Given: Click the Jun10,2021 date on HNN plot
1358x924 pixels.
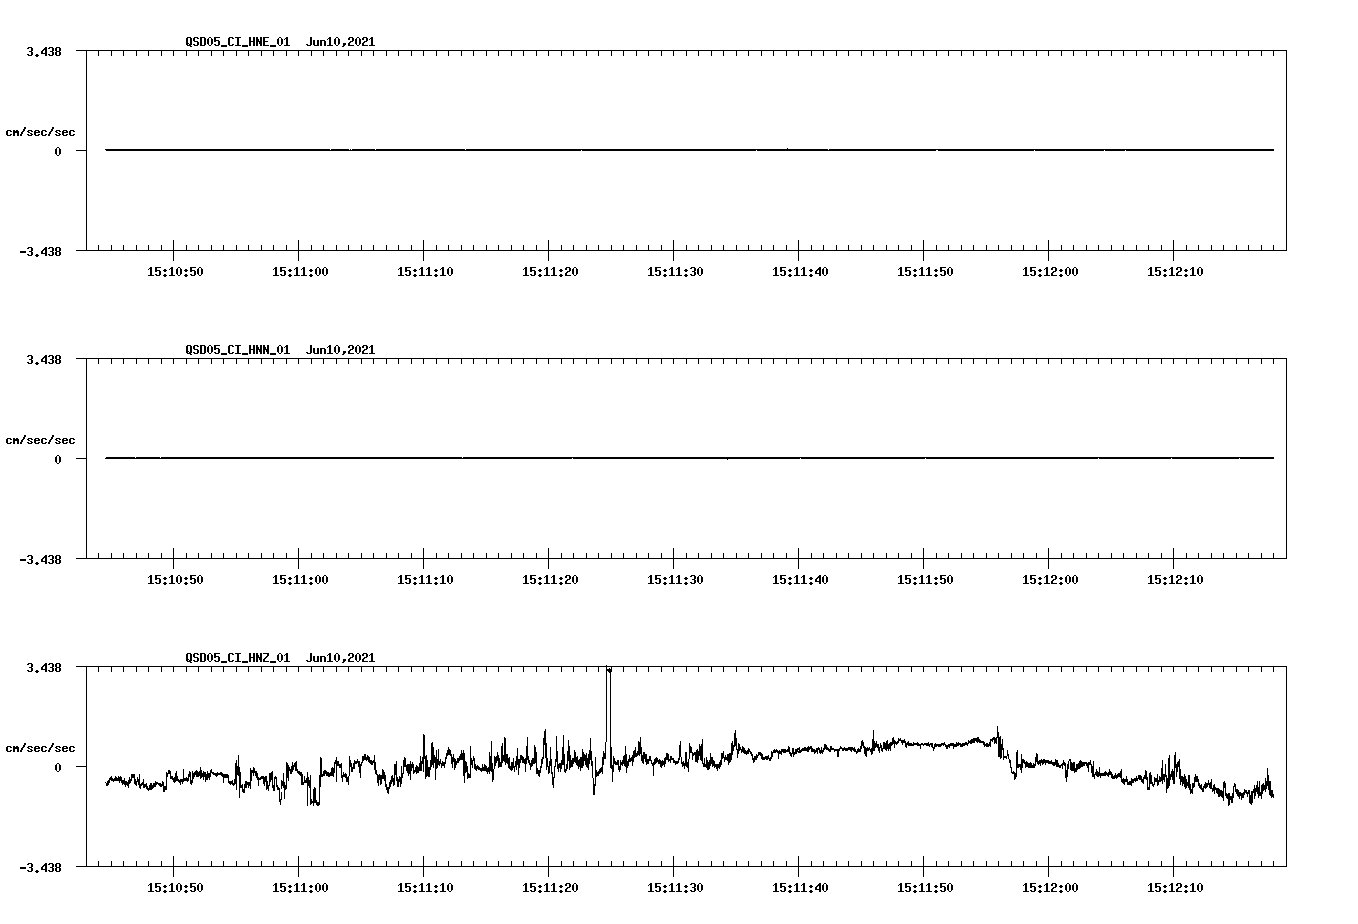Looking at the screenshot, I should tap(341, 350).
